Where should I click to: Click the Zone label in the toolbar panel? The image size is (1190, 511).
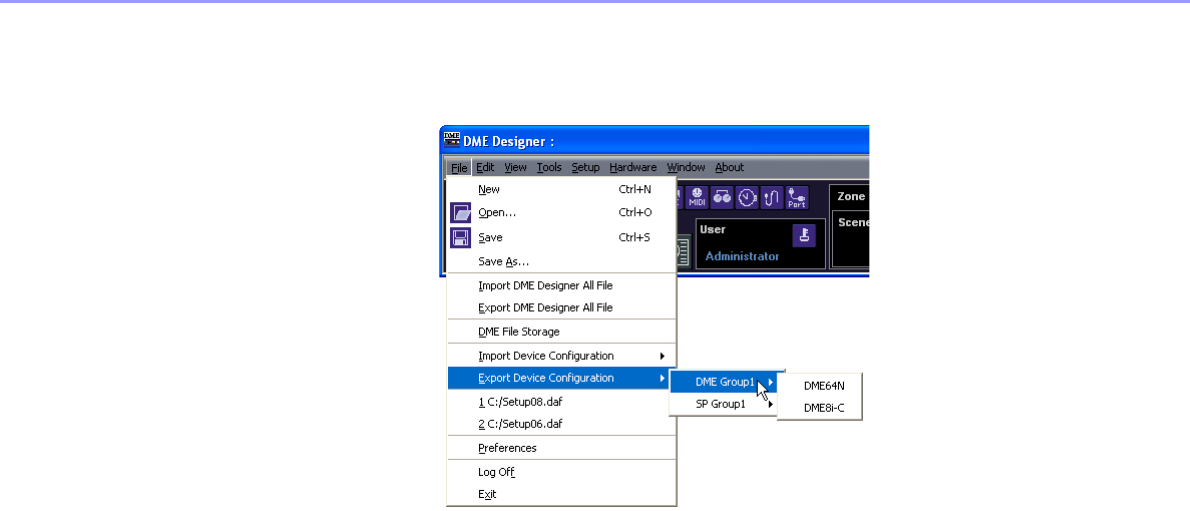point(851,196)
